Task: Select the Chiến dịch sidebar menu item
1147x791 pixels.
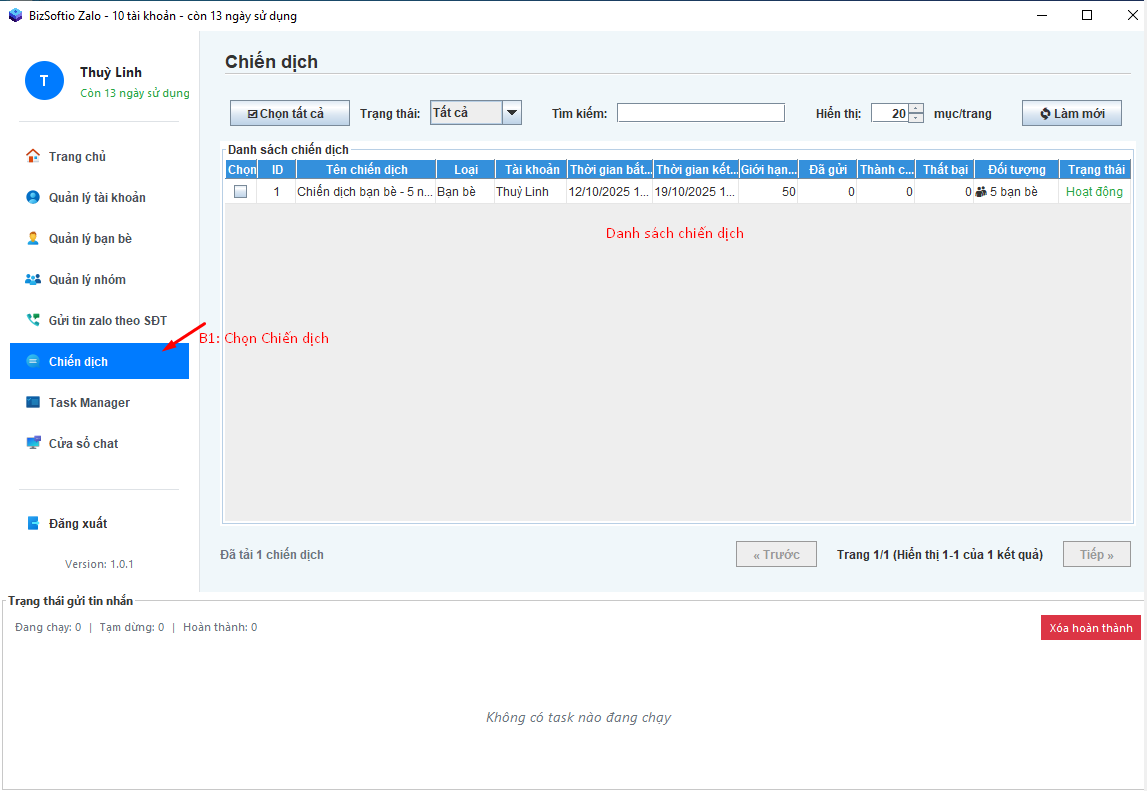Action: point(99,361)
